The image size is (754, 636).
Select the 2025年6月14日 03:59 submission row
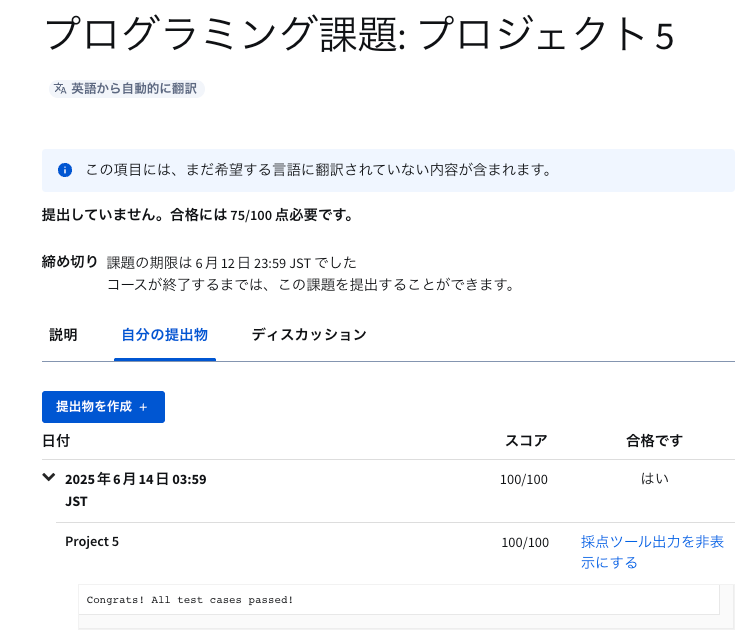pos(388,490)
